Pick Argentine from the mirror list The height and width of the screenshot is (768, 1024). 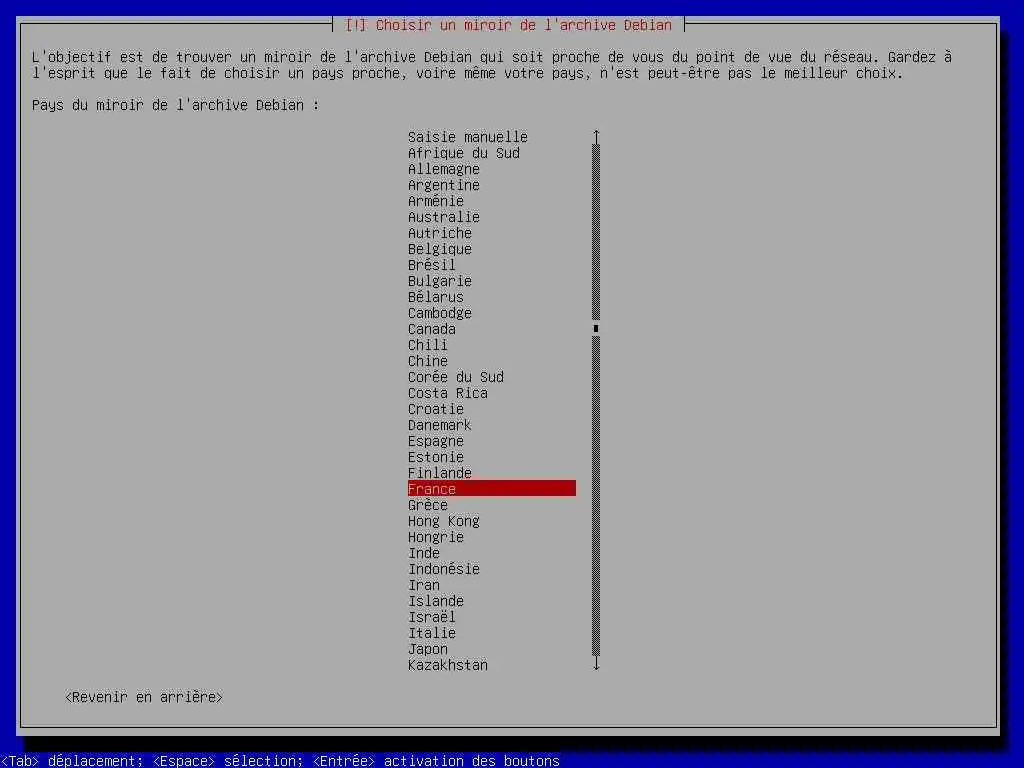coord(443,185)
